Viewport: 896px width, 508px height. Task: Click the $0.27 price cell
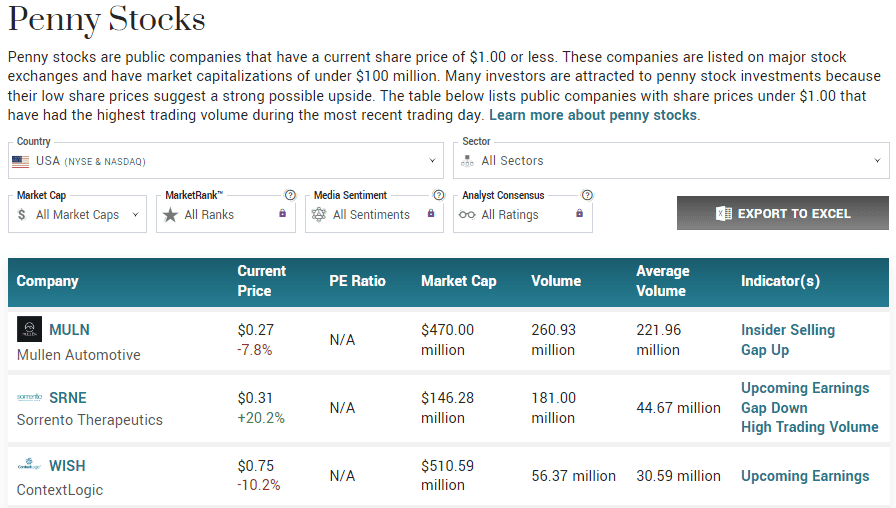pyautogui.click(x=256, y=330)
